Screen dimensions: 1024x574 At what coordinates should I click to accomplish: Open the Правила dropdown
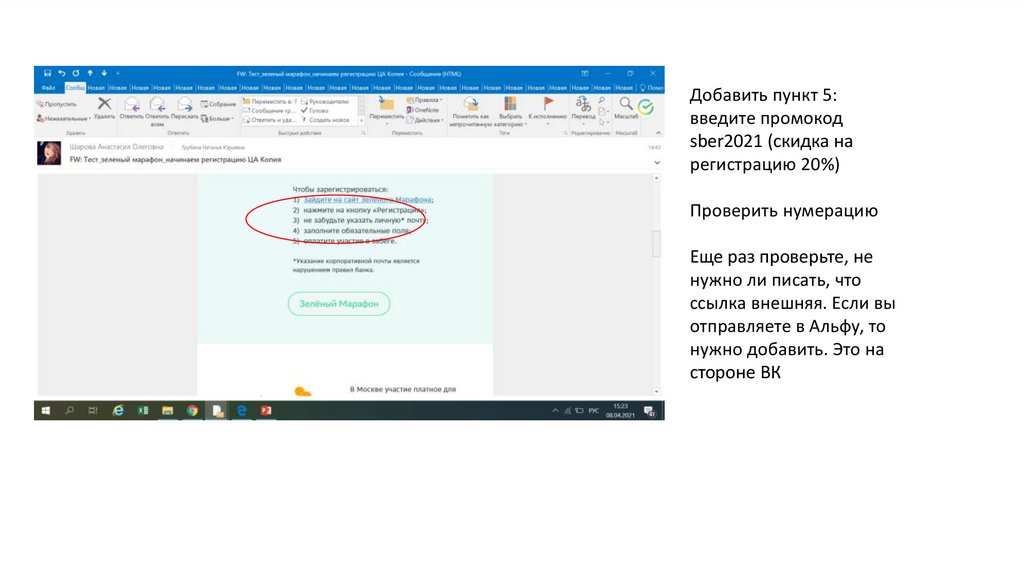(x=424, y=101)
